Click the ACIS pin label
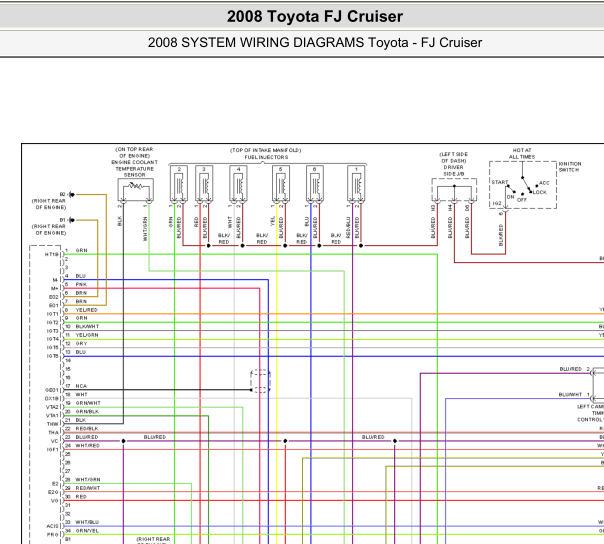The width and height of the screenshot is (604, 544). pyautogui.click(x=52, y=526)
